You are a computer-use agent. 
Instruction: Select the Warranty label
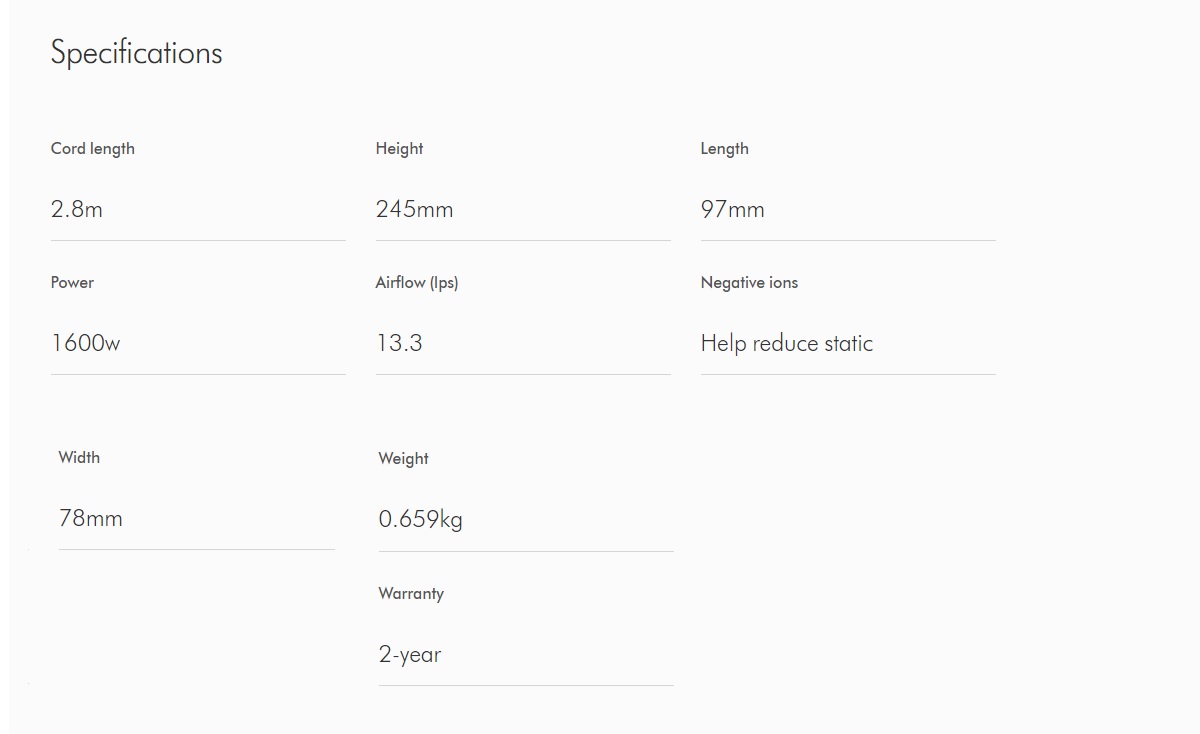click(411, 593)
